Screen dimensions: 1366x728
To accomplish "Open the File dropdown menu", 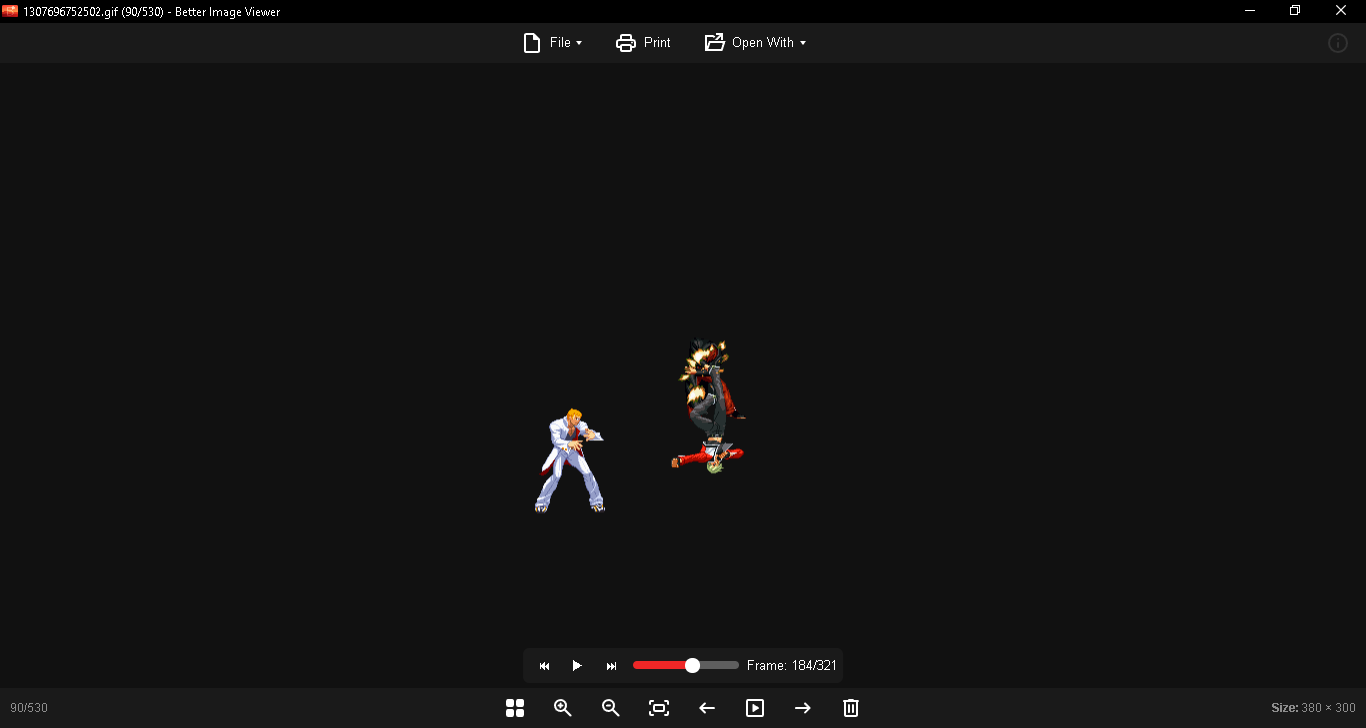I will pyautogui.click(x=552, y=43).
